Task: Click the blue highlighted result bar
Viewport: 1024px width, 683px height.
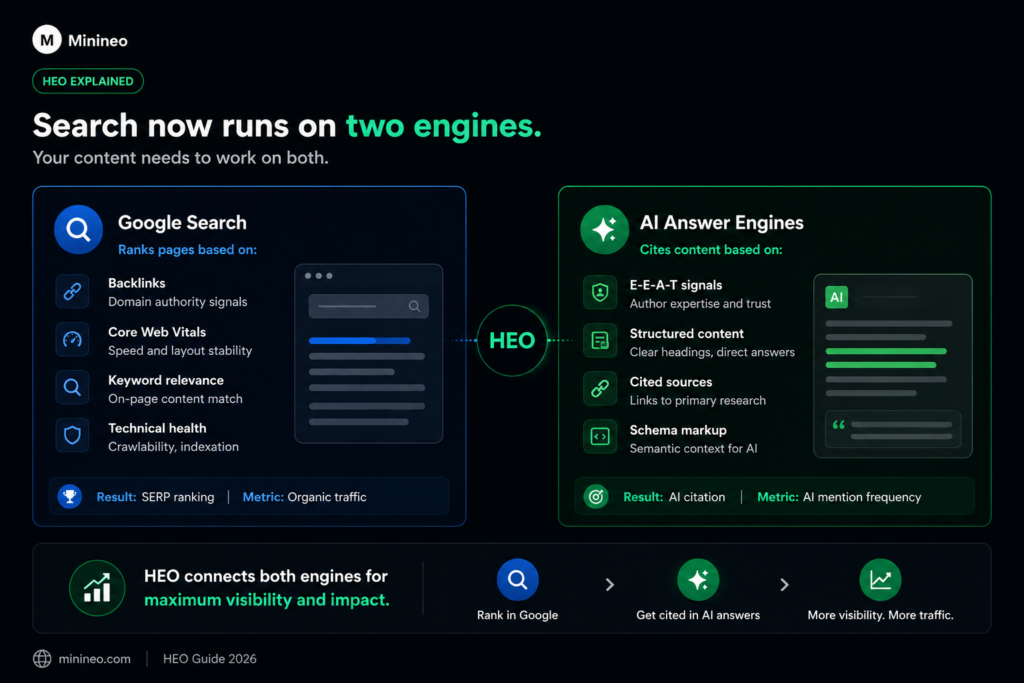Action: tap(359, 340)
